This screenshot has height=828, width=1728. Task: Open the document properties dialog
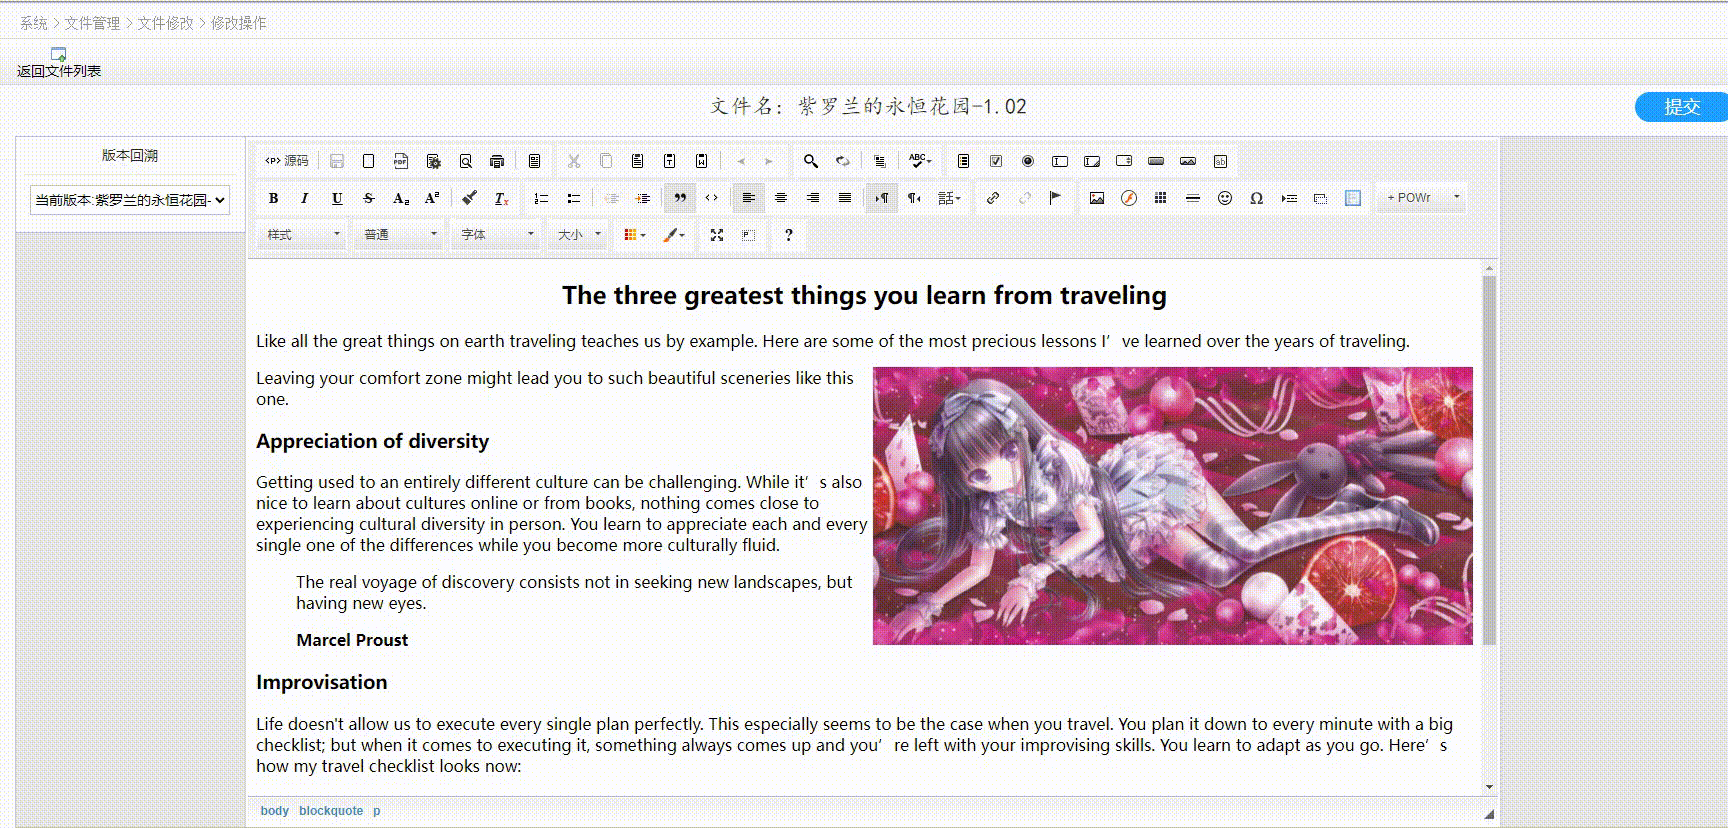[x=433, y=161]
